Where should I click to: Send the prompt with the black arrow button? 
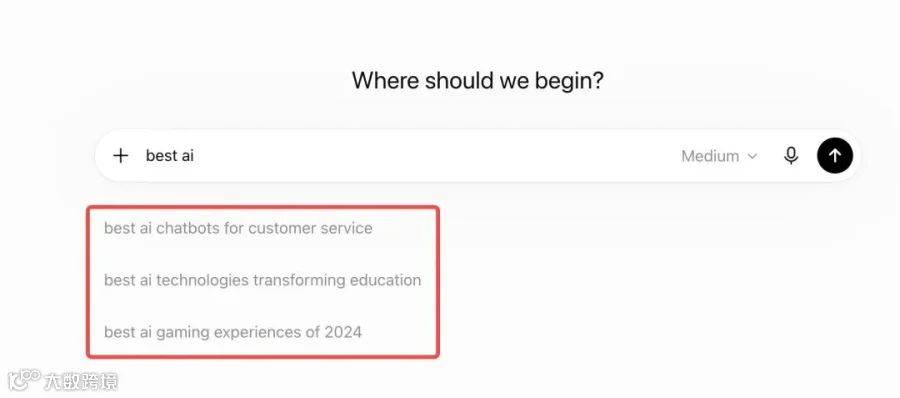pyautogui.click(x=835, y=155)
